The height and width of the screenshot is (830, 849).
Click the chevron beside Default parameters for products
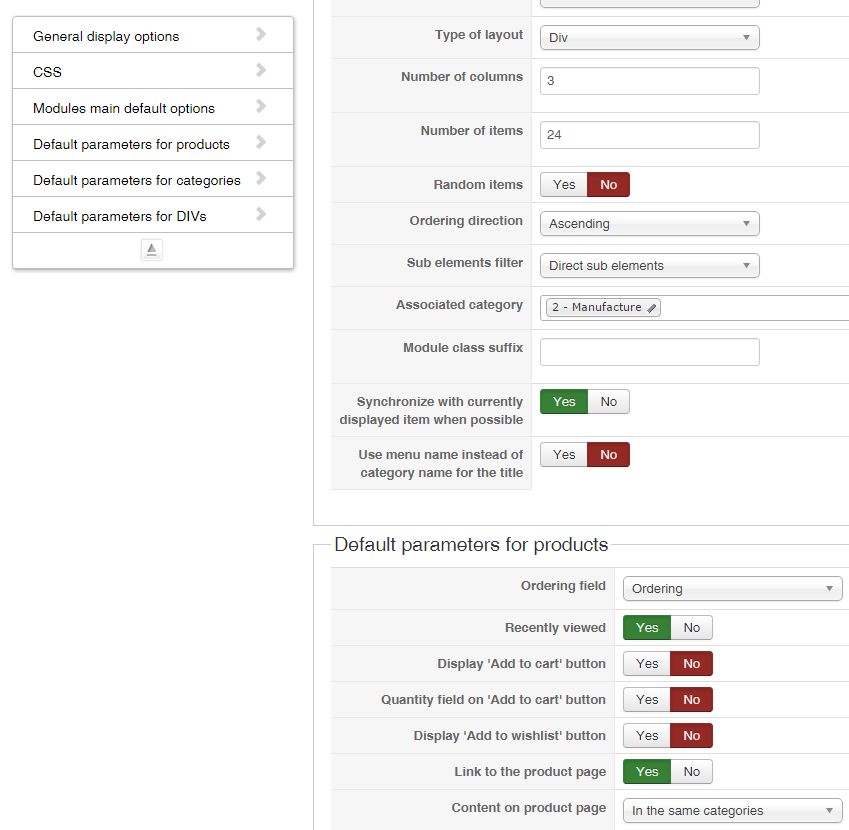(261, 142)
